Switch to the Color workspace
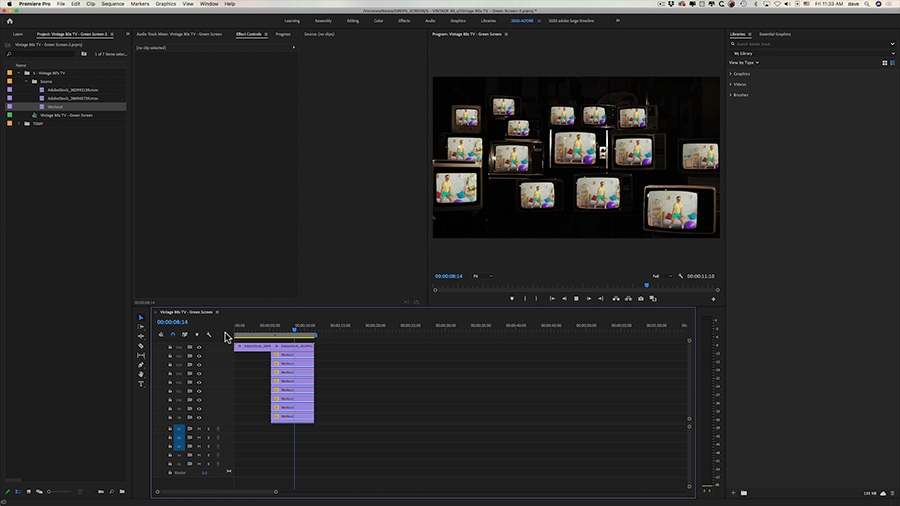900x506 pixels. pos(378,20)
